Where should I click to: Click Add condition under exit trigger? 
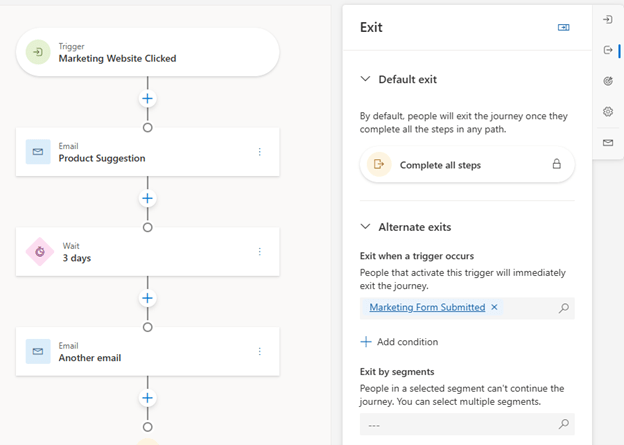pyautogui.click(x=399, y=342)
